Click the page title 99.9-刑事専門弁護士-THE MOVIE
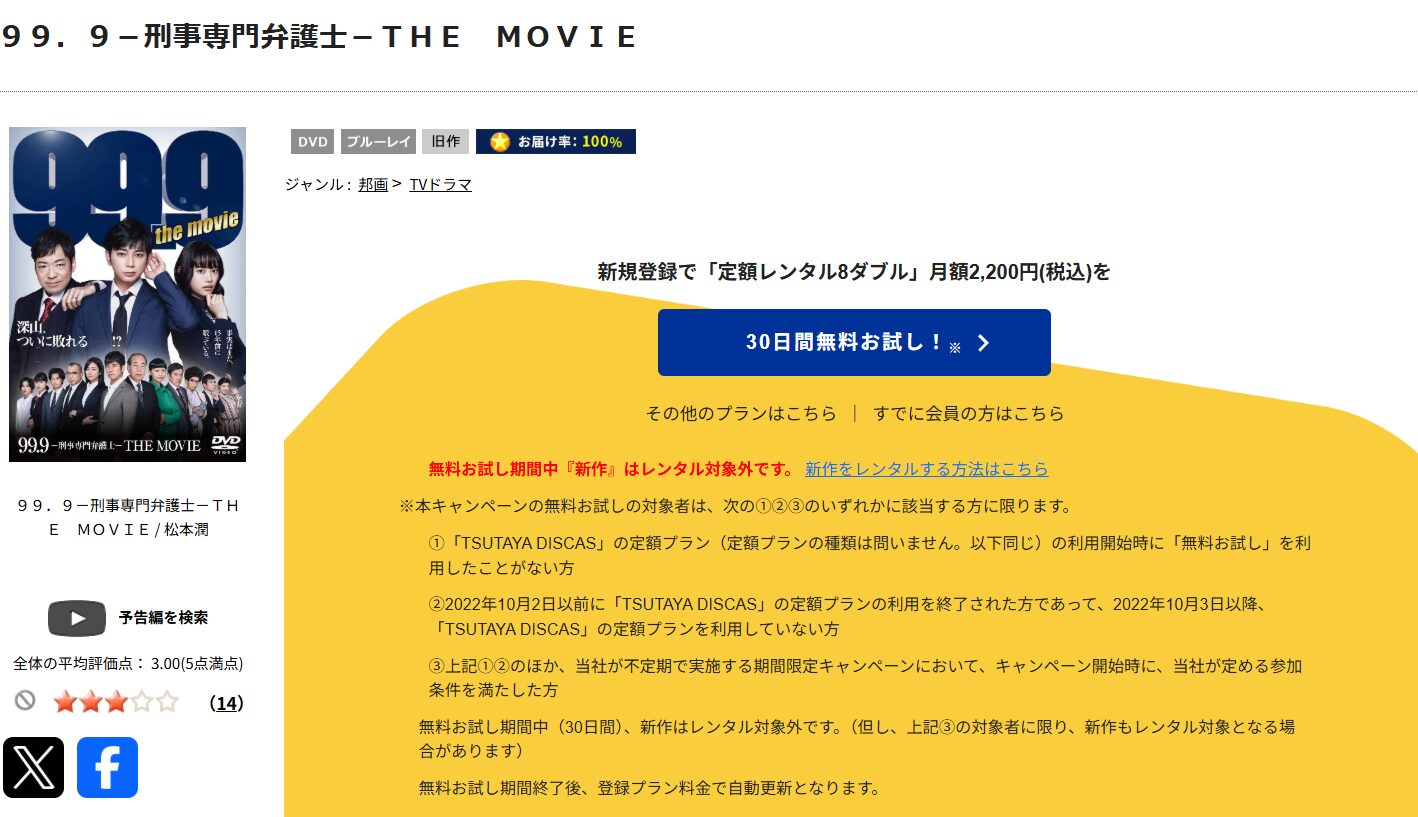1418x817 pixels. [x=320, y=37]
